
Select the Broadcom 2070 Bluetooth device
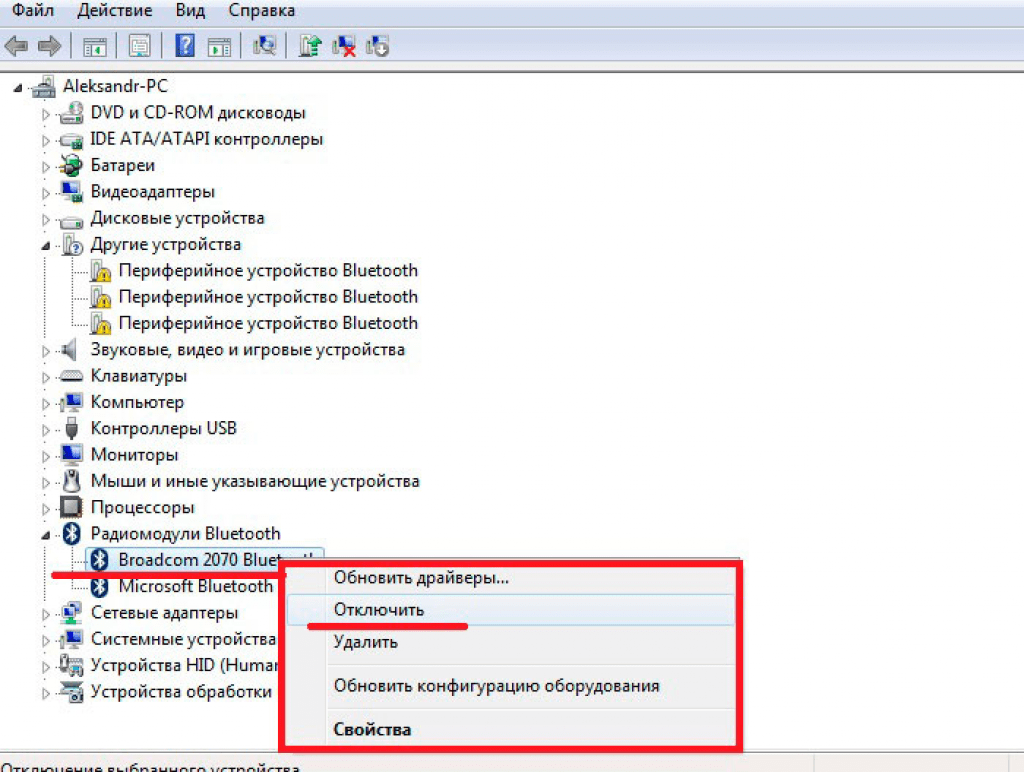tap(204, 560)
